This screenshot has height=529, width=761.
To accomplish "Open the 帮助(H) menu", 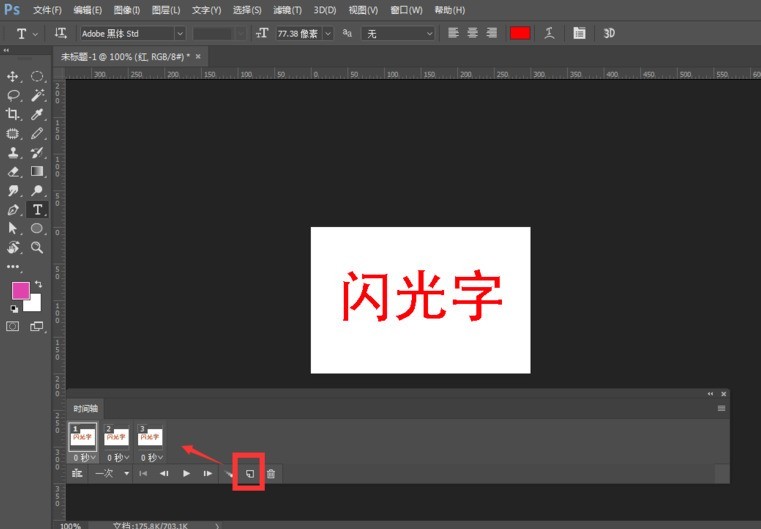I will coord(449,10).
